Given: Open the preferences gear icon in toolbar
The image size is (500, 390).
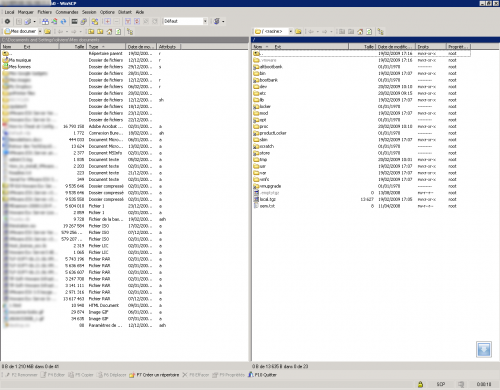Looking at the screenshot, I should click(7, 21).
